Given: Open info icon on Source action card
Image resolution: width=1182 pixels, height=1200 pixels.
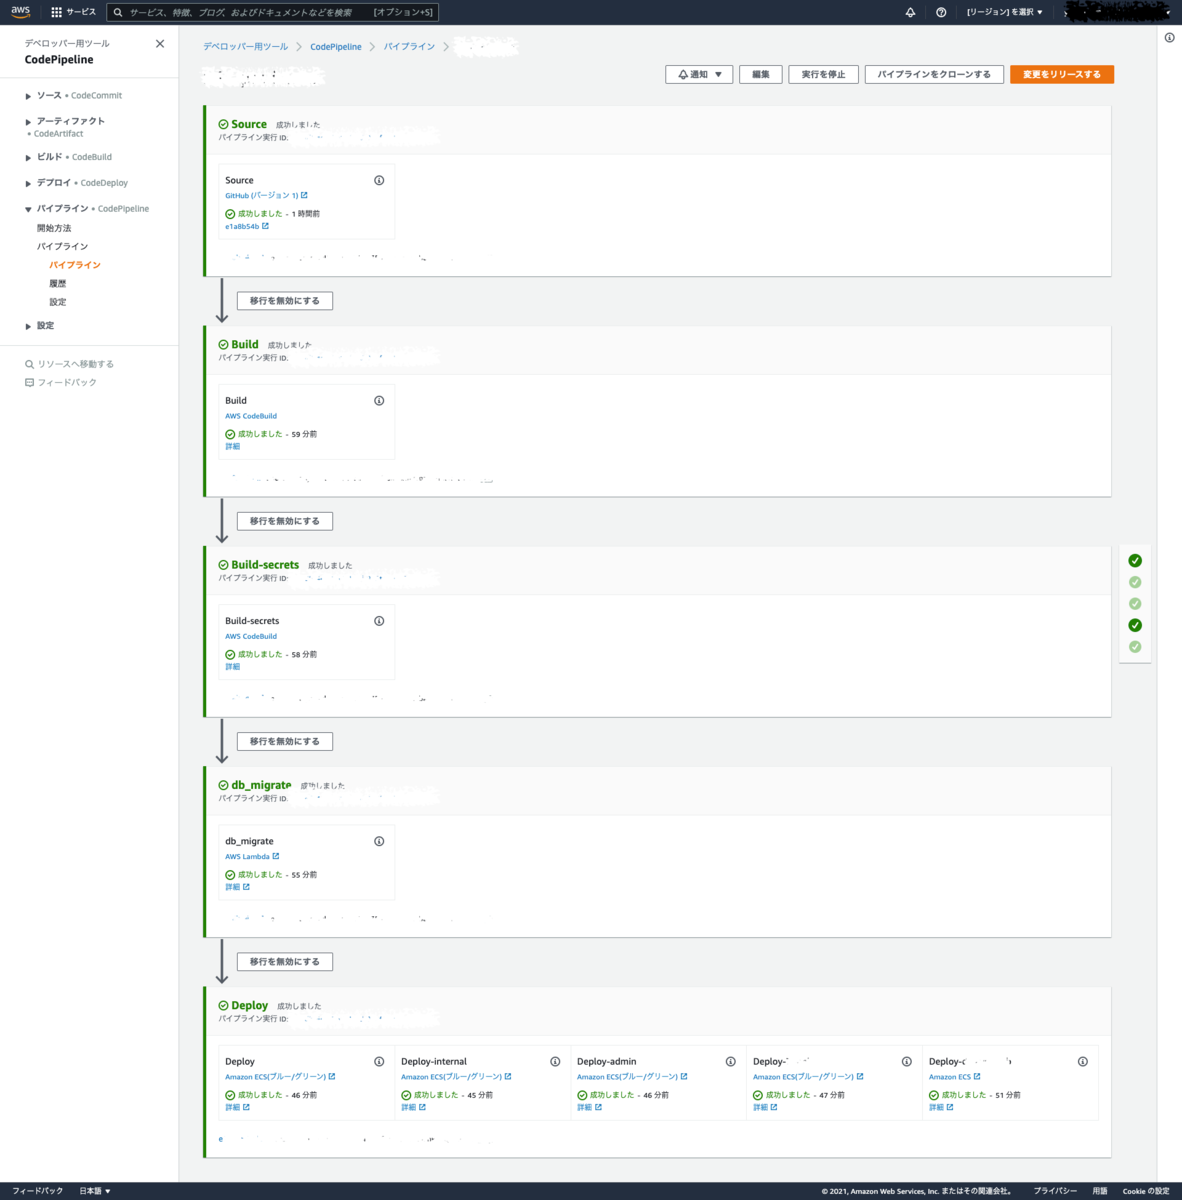Looking at the screenshot, I should (x=379, y=181).
